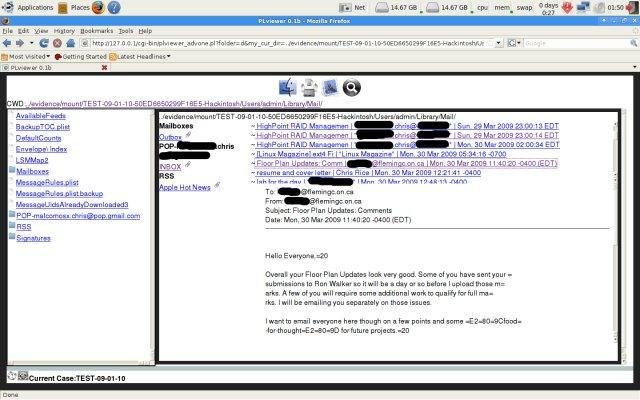Click the paperclip icon next to INBOX

(188, 164)
